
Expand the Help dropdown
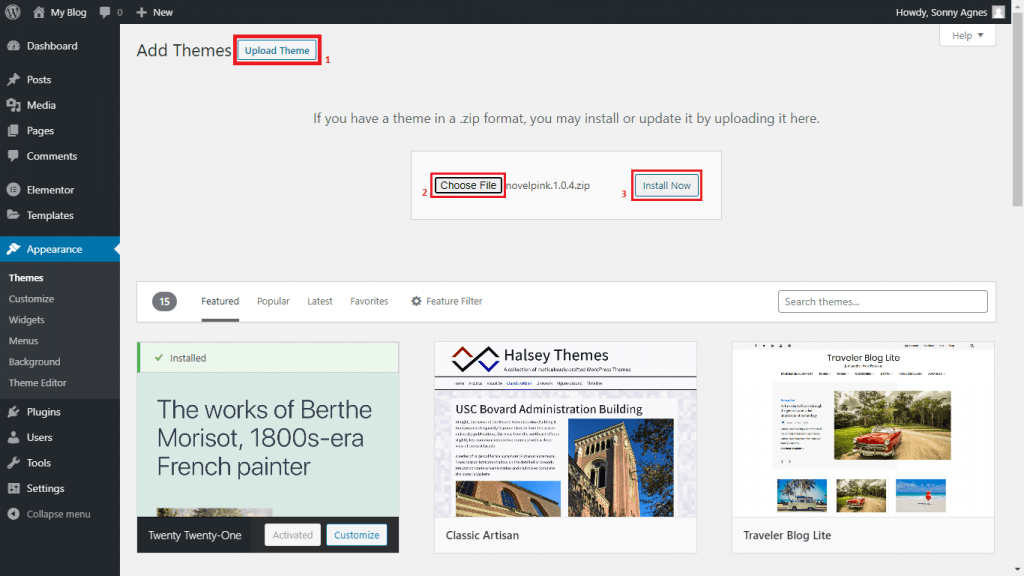pos(967,35)
